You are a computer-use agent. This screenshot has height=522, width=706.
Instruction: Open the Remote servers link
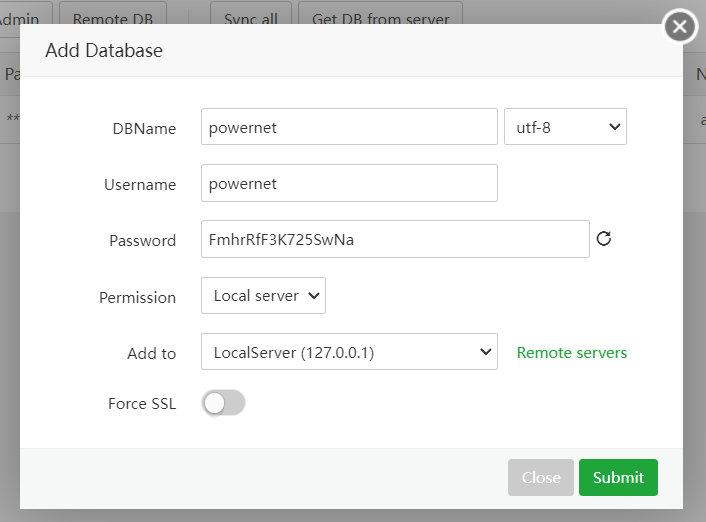[x=572, y=352]
